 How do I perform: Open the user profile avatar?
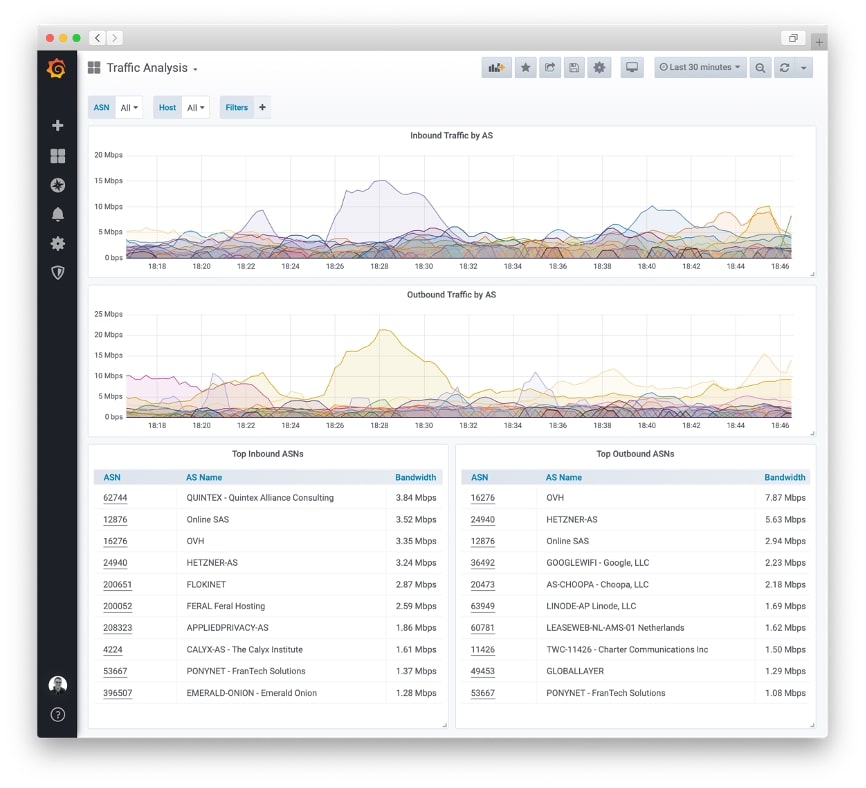tap(57, 685)
